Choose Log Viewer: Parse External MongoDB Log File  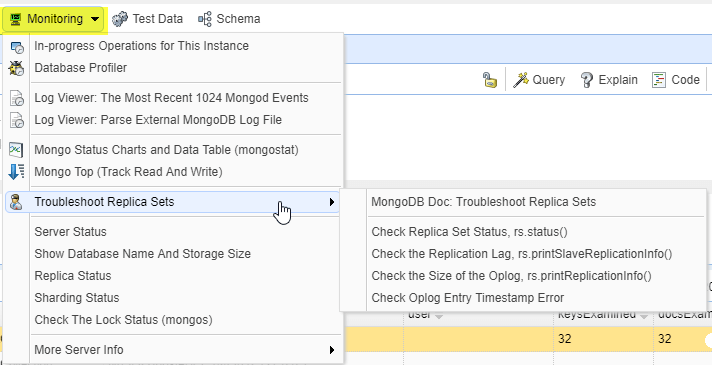pyautogui.click(x=173, y=120)
